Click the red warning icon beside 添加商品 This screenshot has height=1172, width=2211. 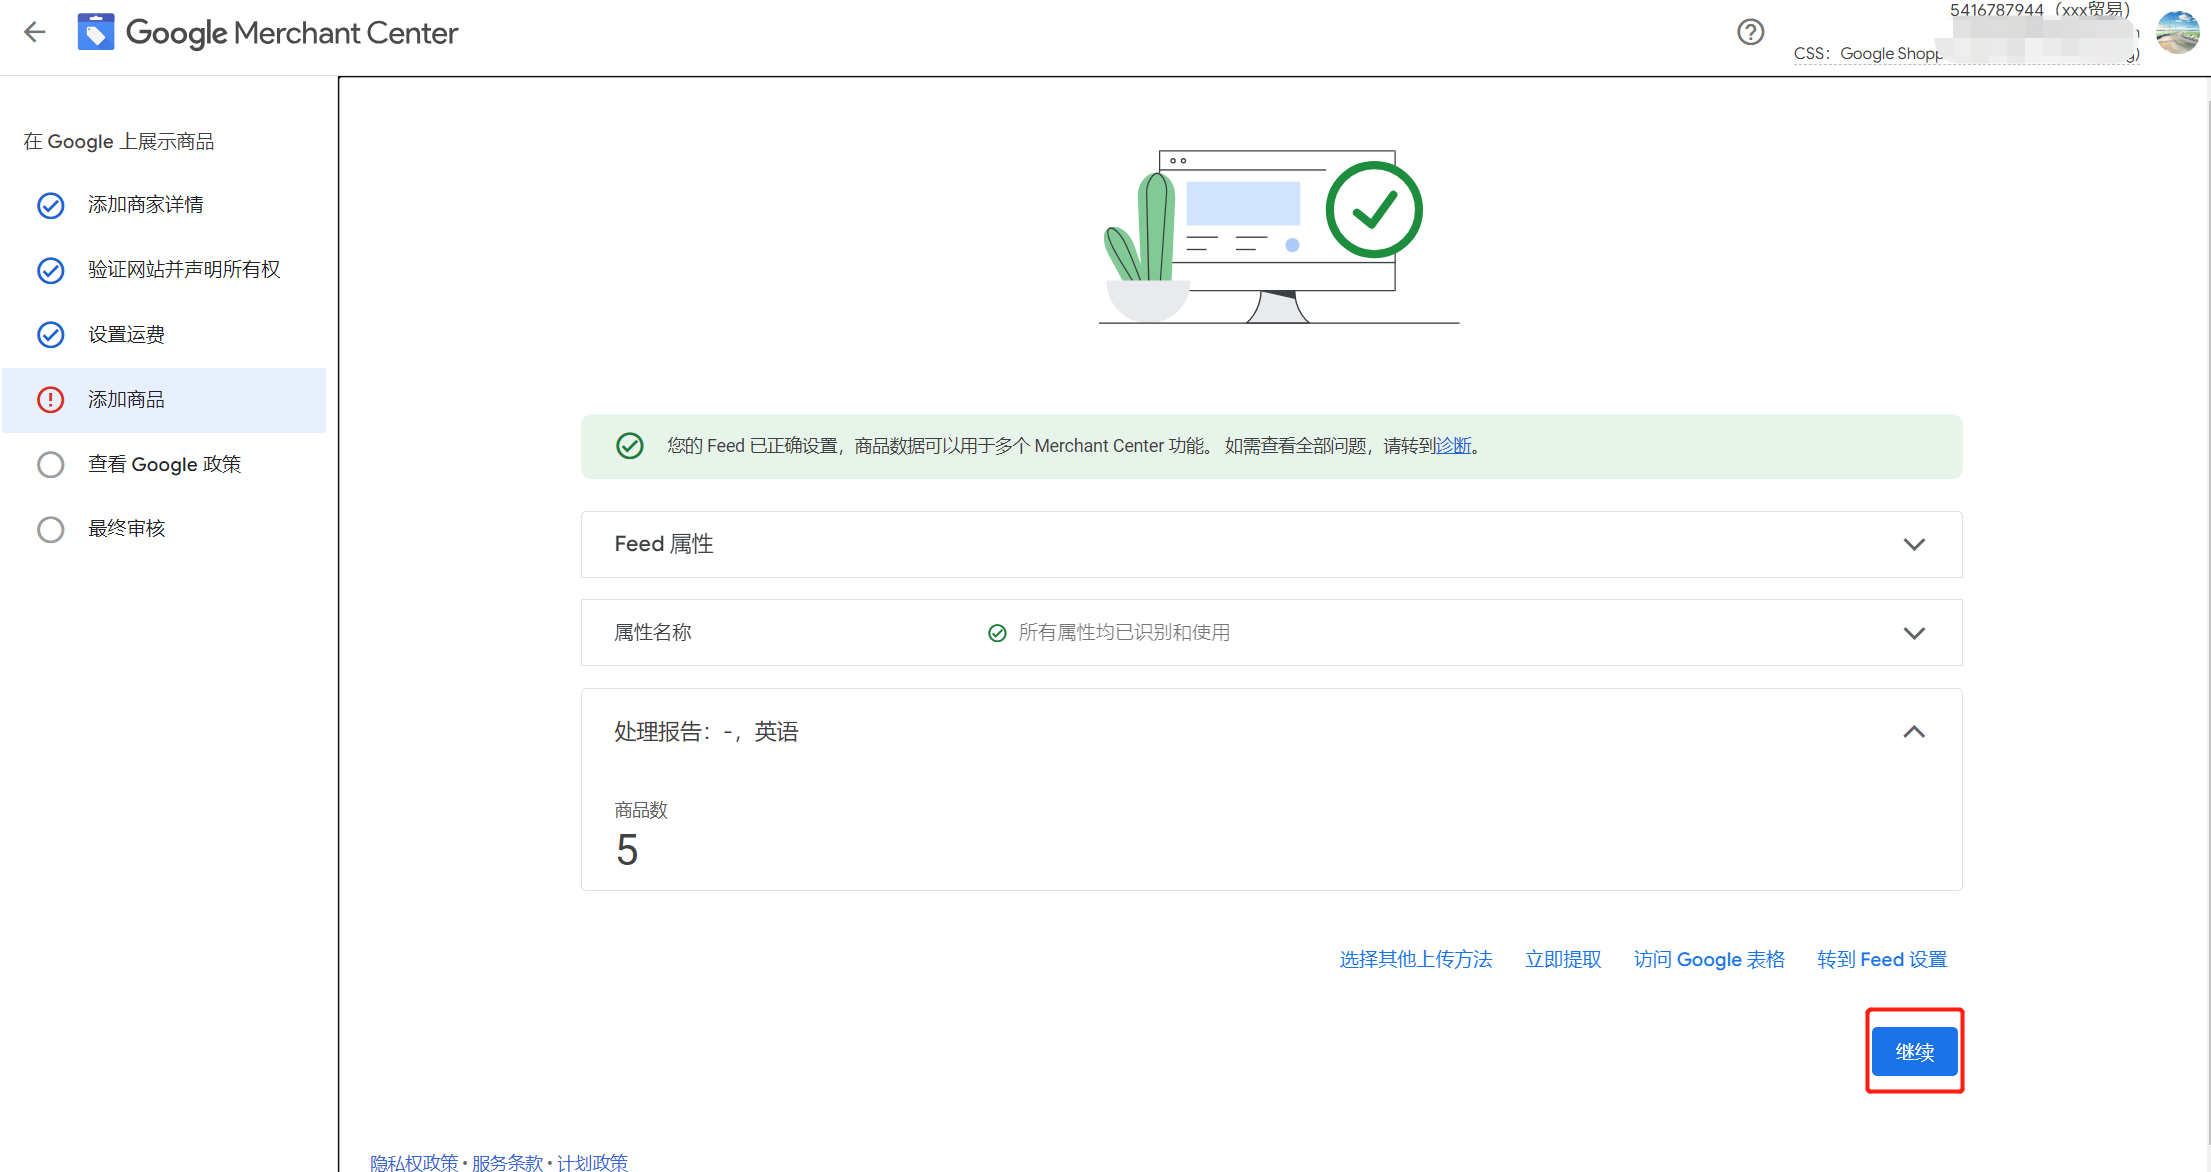coord(50,400)
